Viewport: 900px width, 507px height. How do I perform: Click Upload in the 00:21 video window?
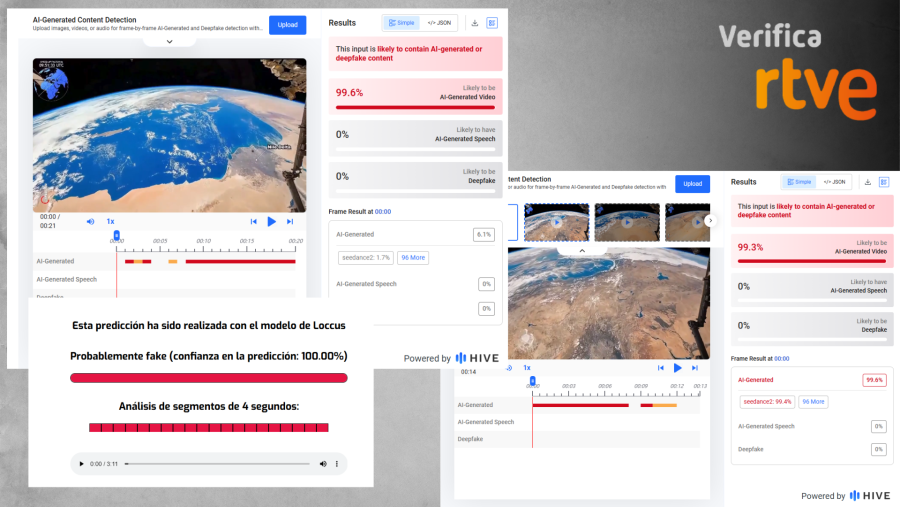coord(288,25)
